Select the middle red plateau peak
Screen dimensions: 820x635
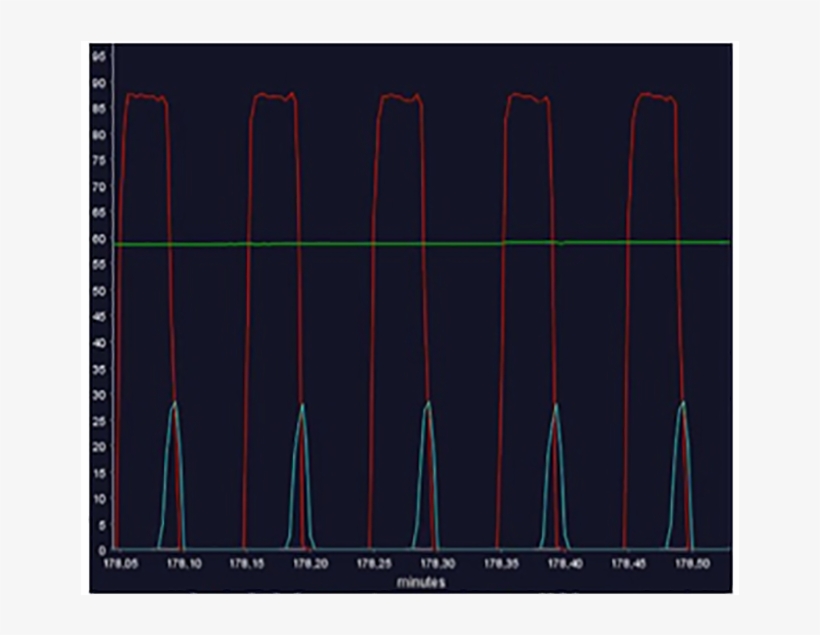pos(402,96)
